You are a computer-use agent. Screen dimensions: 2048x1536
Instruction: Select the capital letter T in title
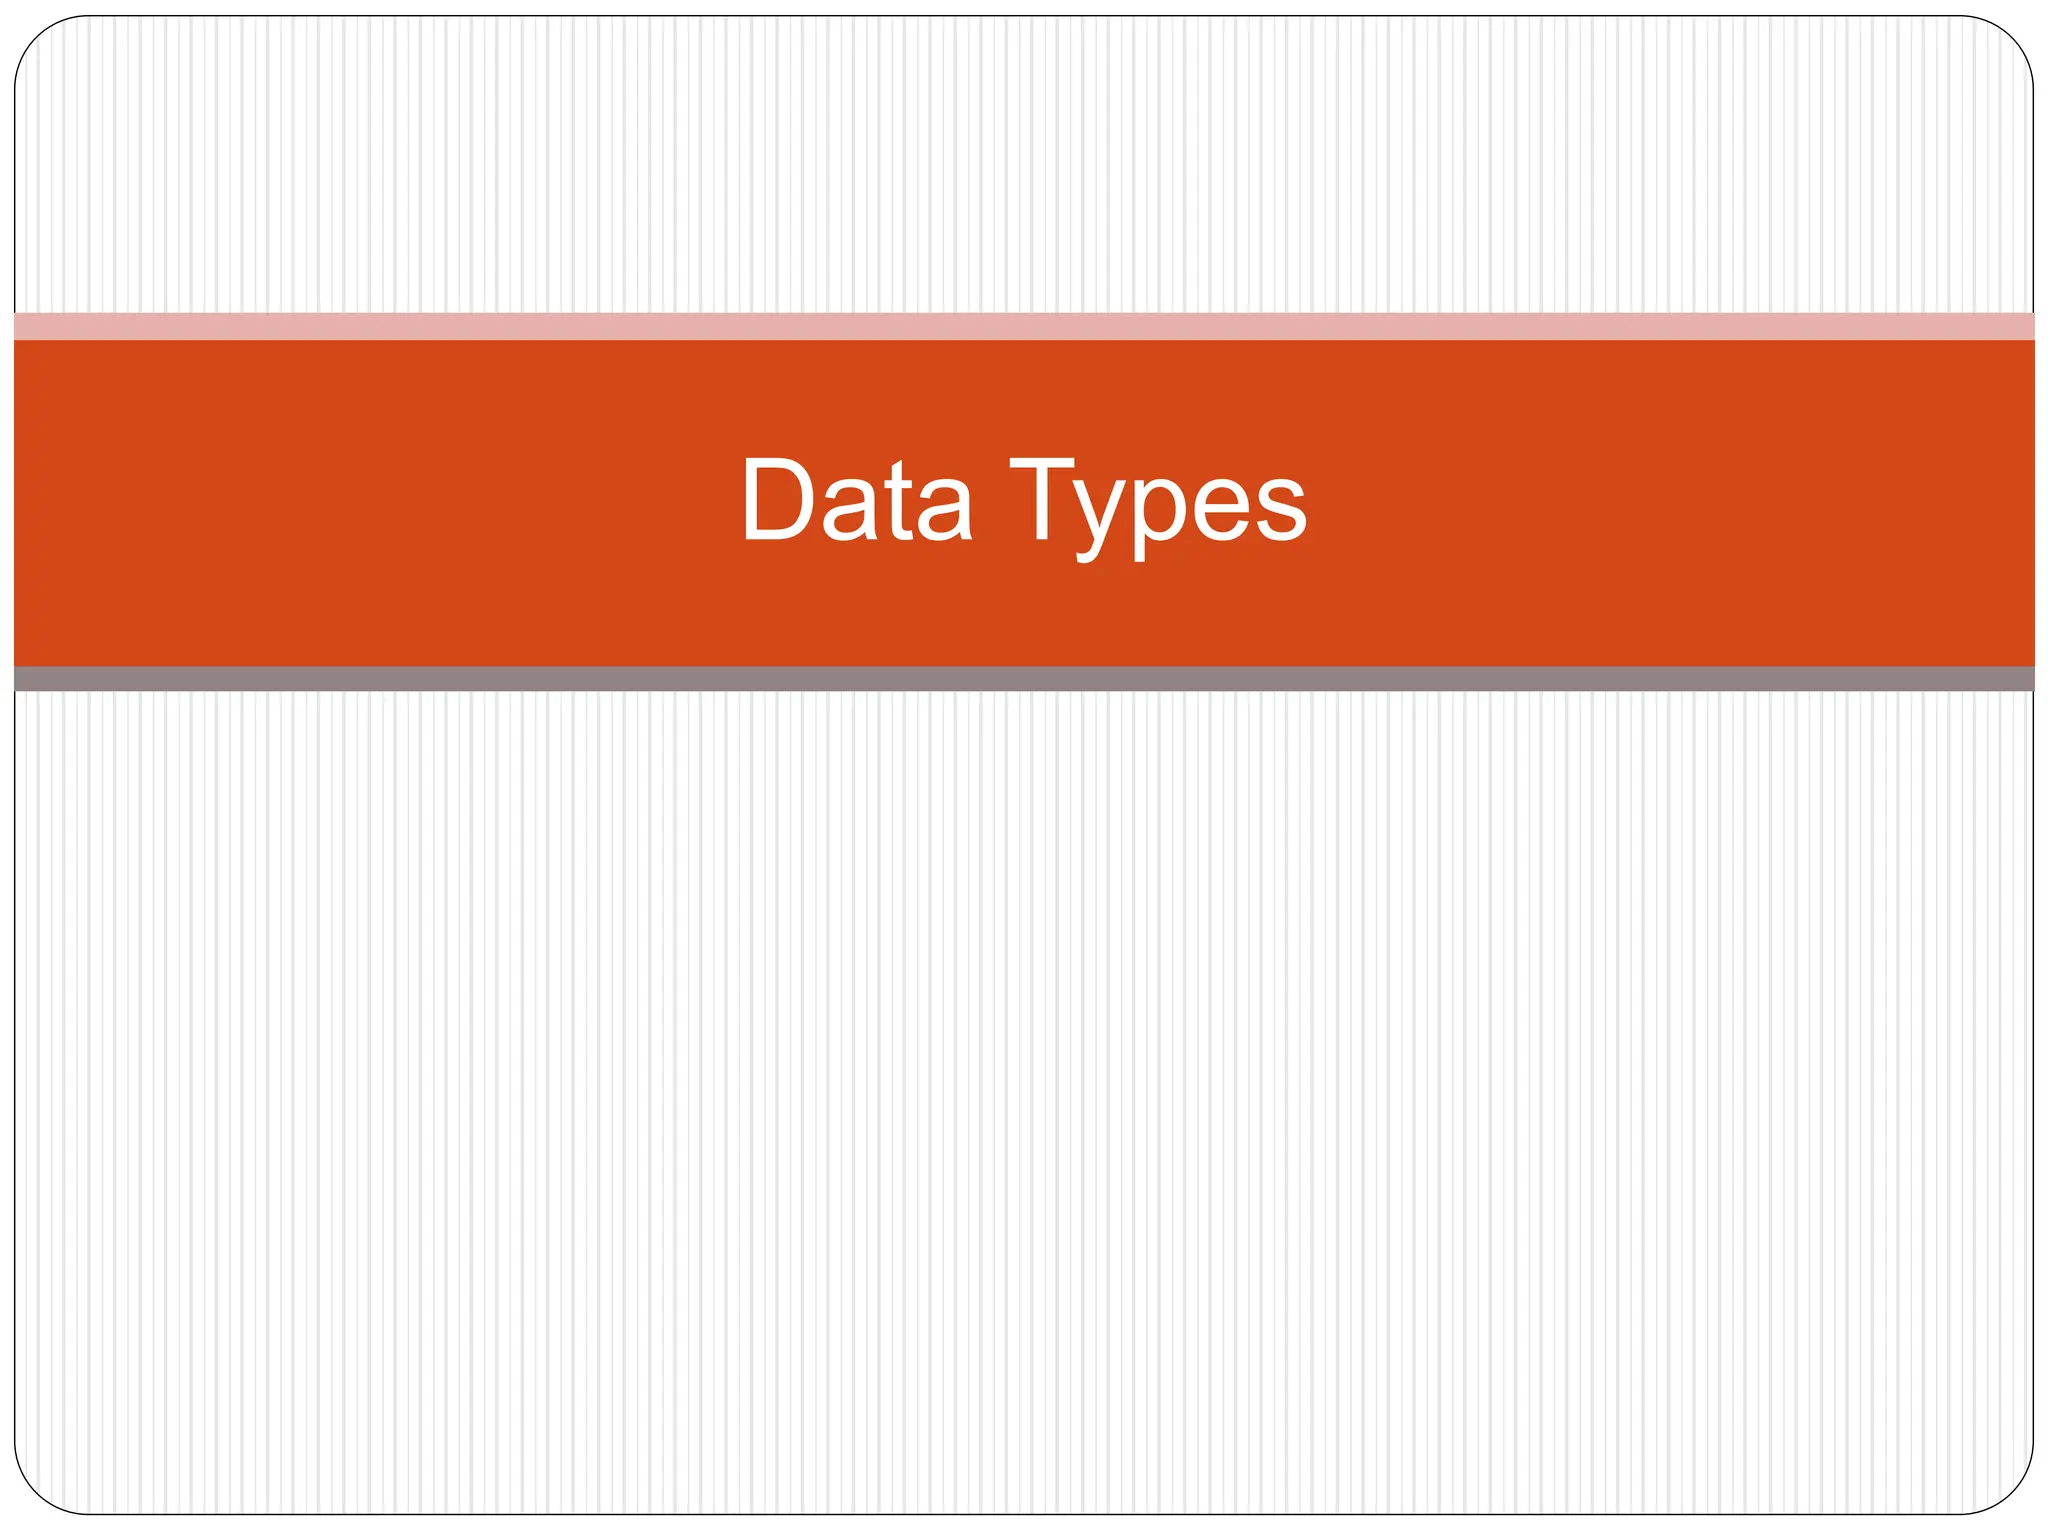point(1041,500)
